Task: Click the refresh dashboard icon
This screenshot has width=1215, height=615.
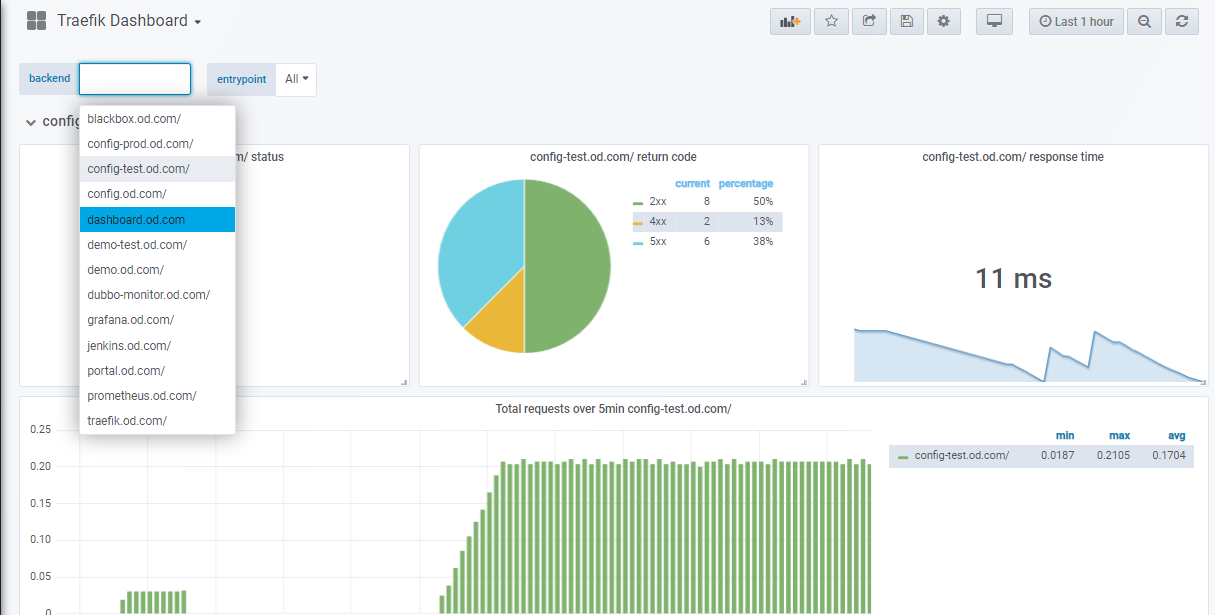Action: click(x=1182, y=21)
